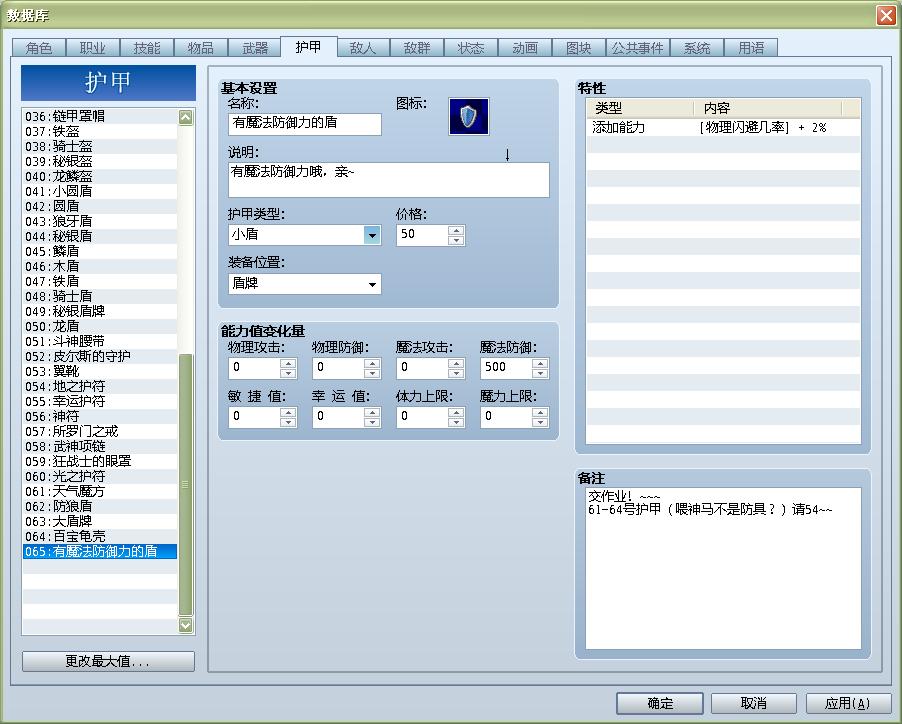Click the 取消 button
Screen dimensions: 902x724
pos(753,702)
